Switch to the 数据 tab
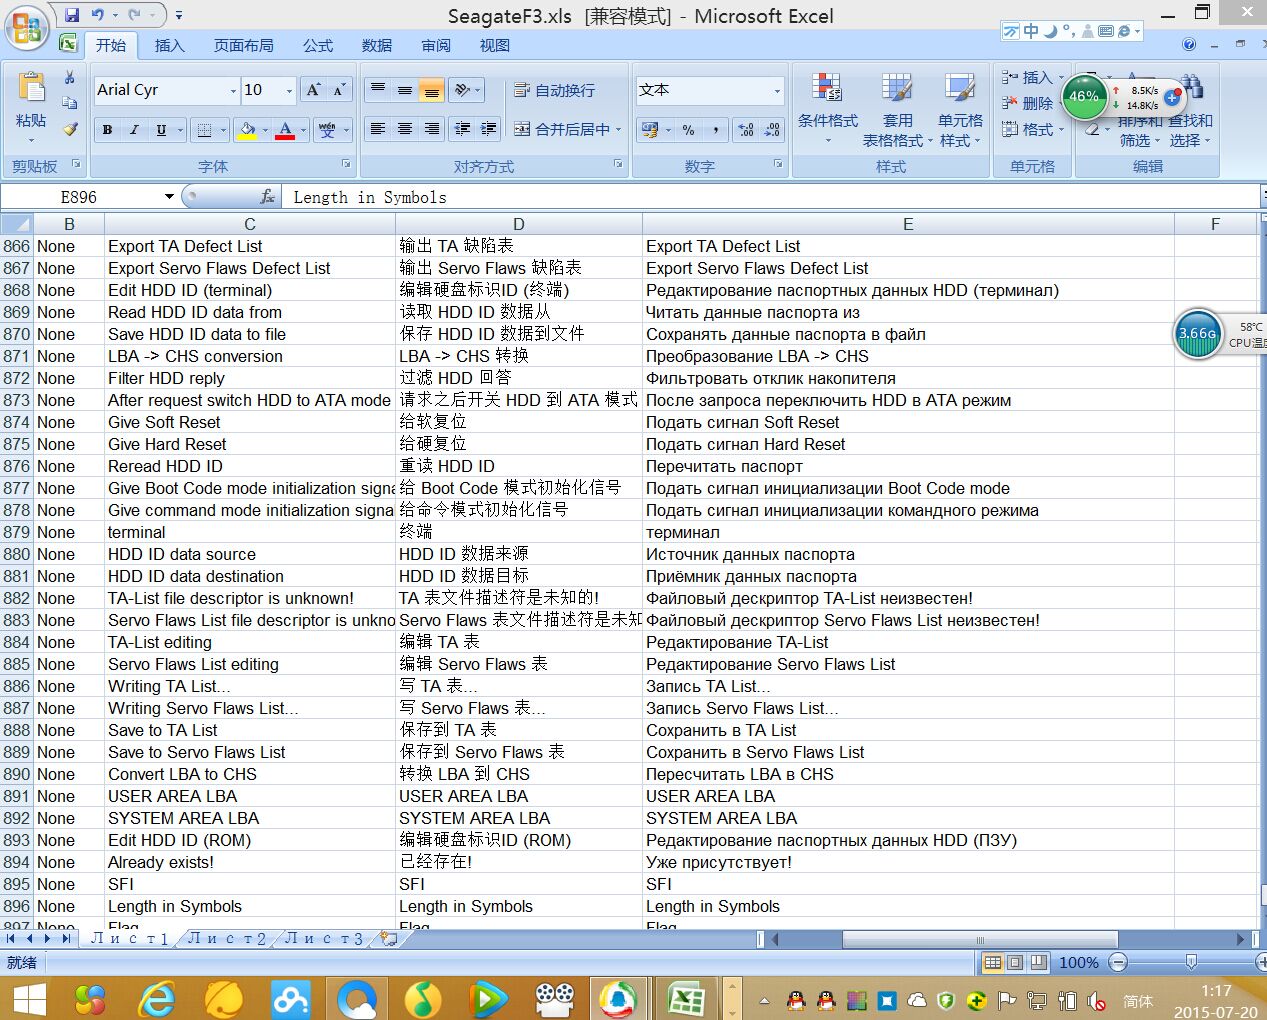 click(377, 45)
